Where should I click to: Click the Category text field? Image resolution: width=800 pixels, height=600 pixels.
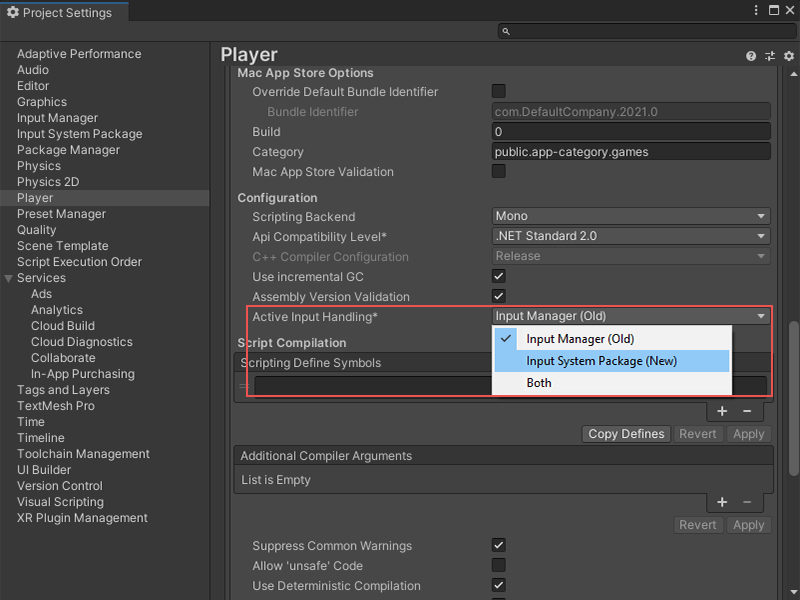(631, 152)
